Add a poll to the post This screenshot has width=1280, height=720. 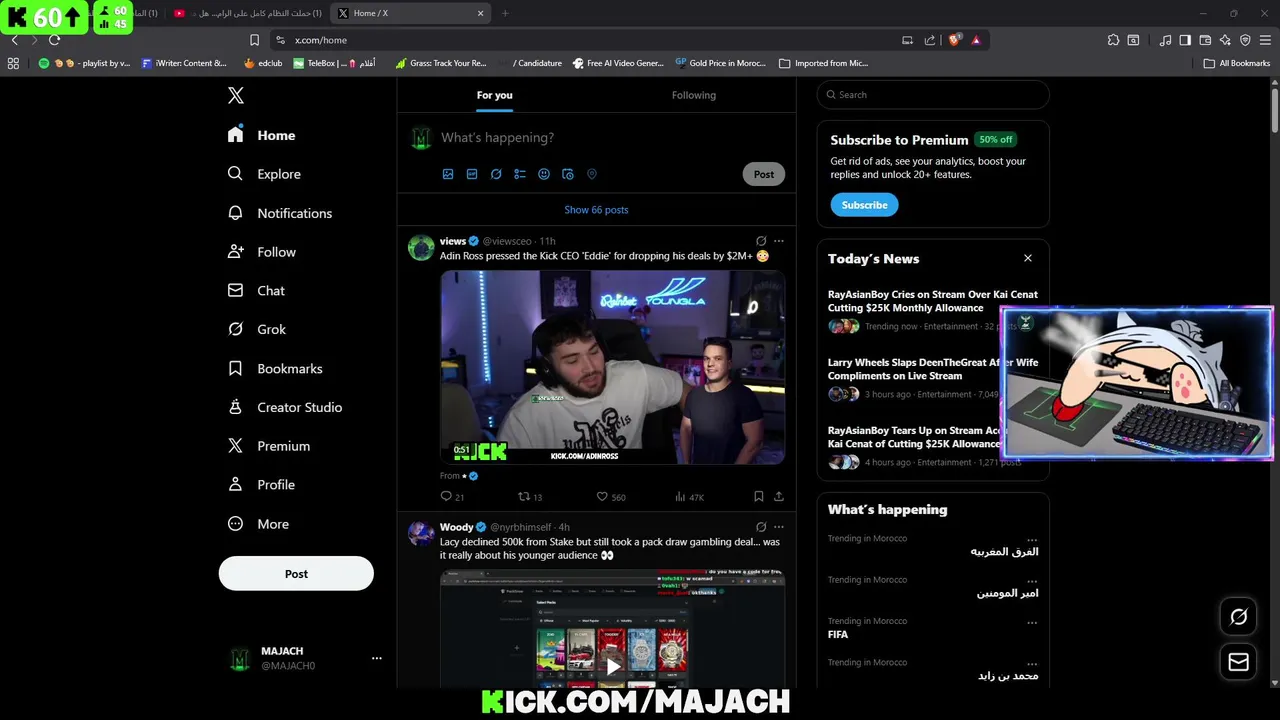click(x=520, y=174)
